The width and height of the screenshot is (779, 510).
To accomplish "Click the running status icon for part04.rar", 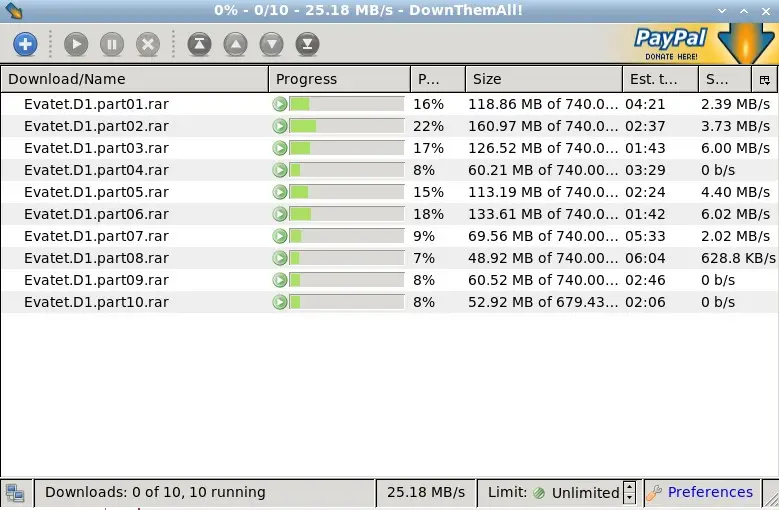I will pos(280,170).
